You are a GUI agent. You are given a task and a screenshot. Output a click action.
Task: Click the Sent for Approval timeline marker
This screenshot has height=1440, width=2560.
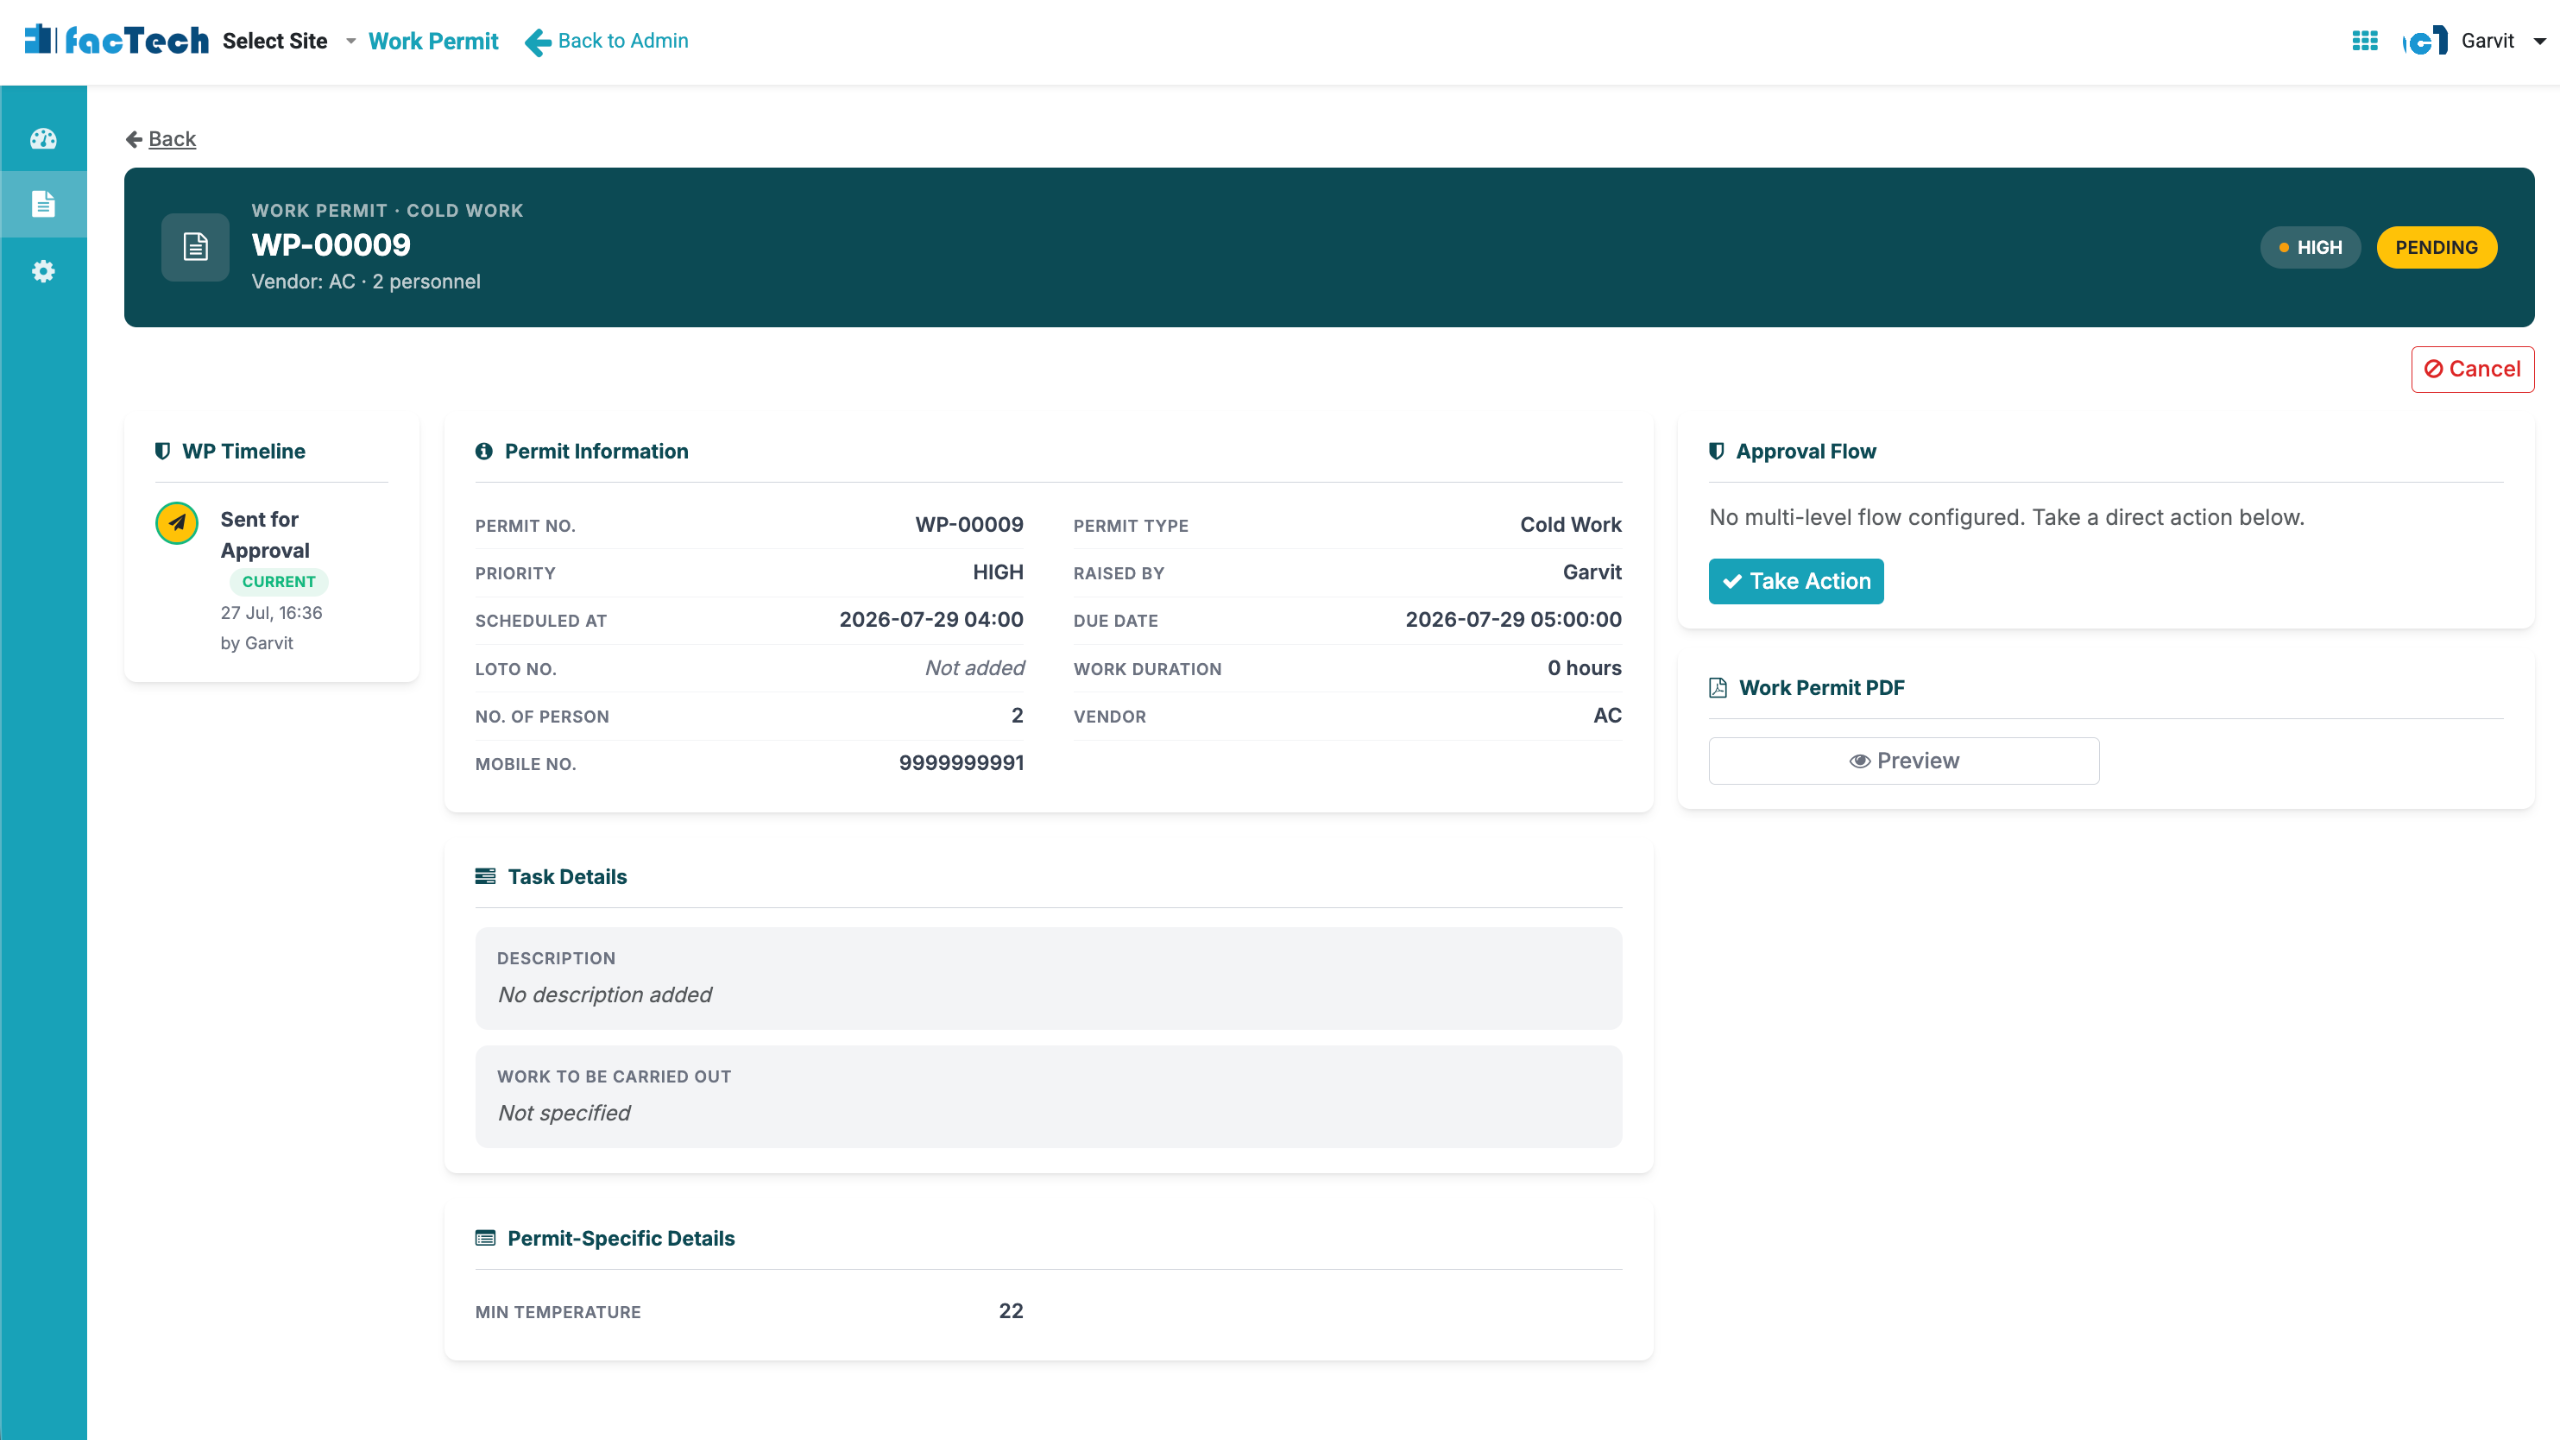point(177,522)
